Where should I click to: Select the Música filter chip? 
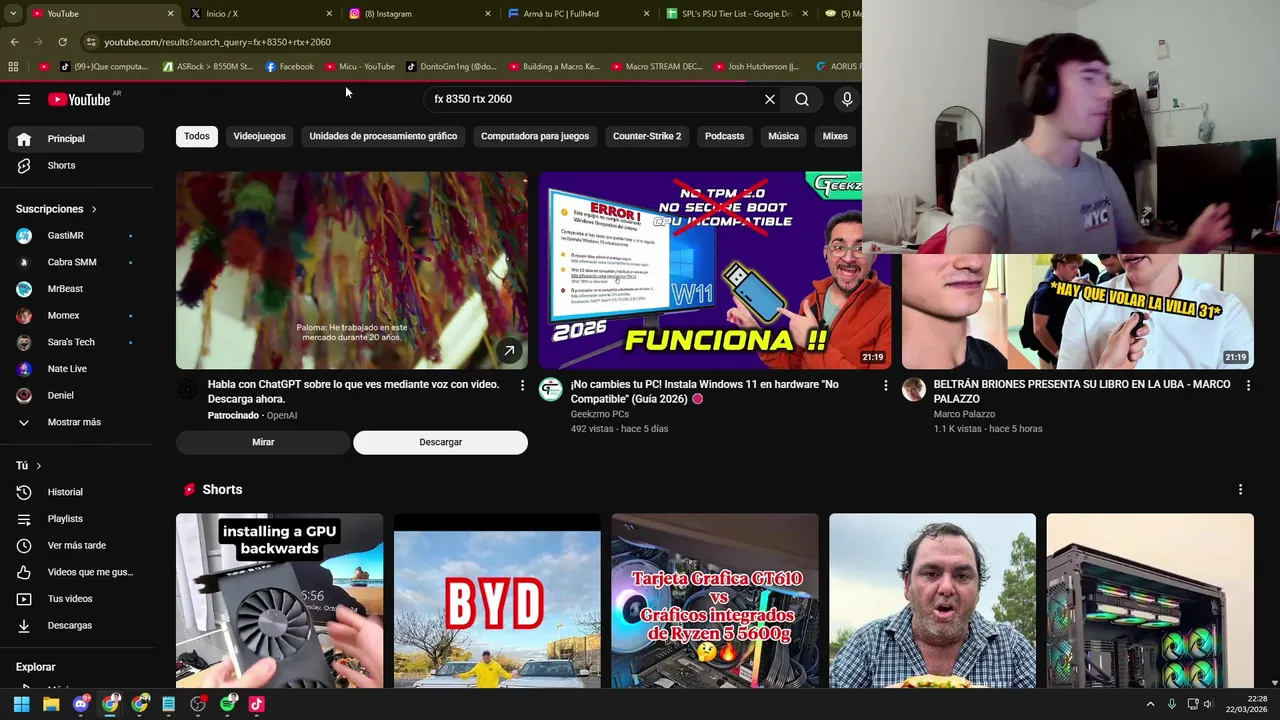coord(783,136)
